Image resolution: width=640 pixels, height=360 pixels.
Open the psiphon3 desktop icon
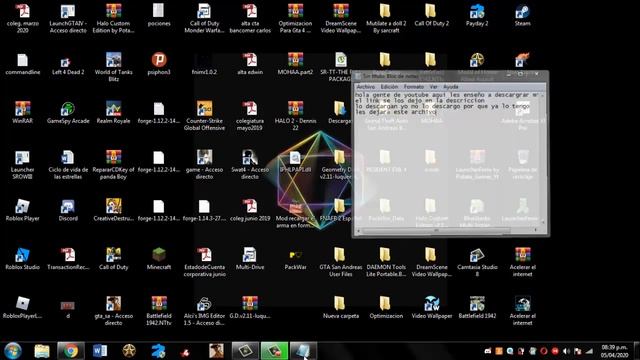pyautogui.click(x=159, y=64)
